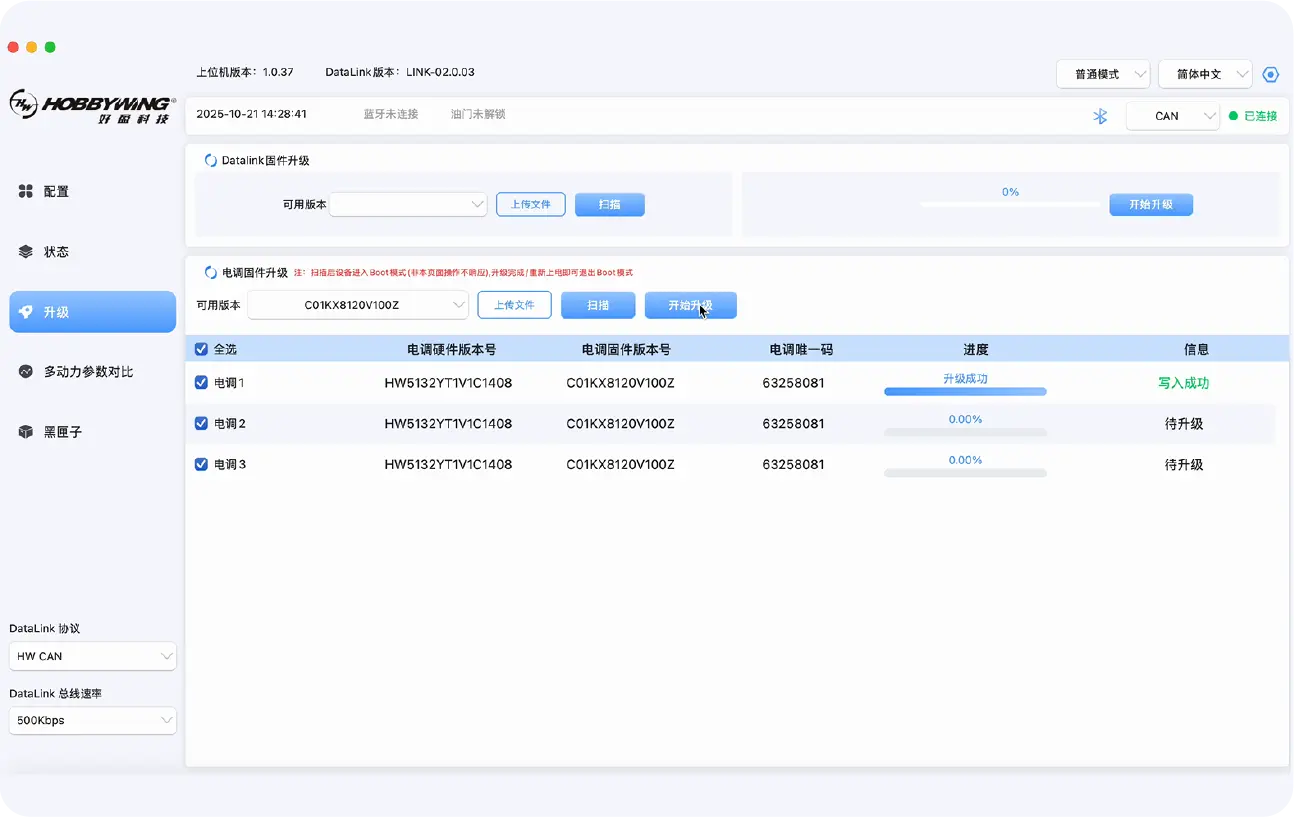Open the CAN connection type dropdown
1294x817 pixels.
coord(1172,116)
